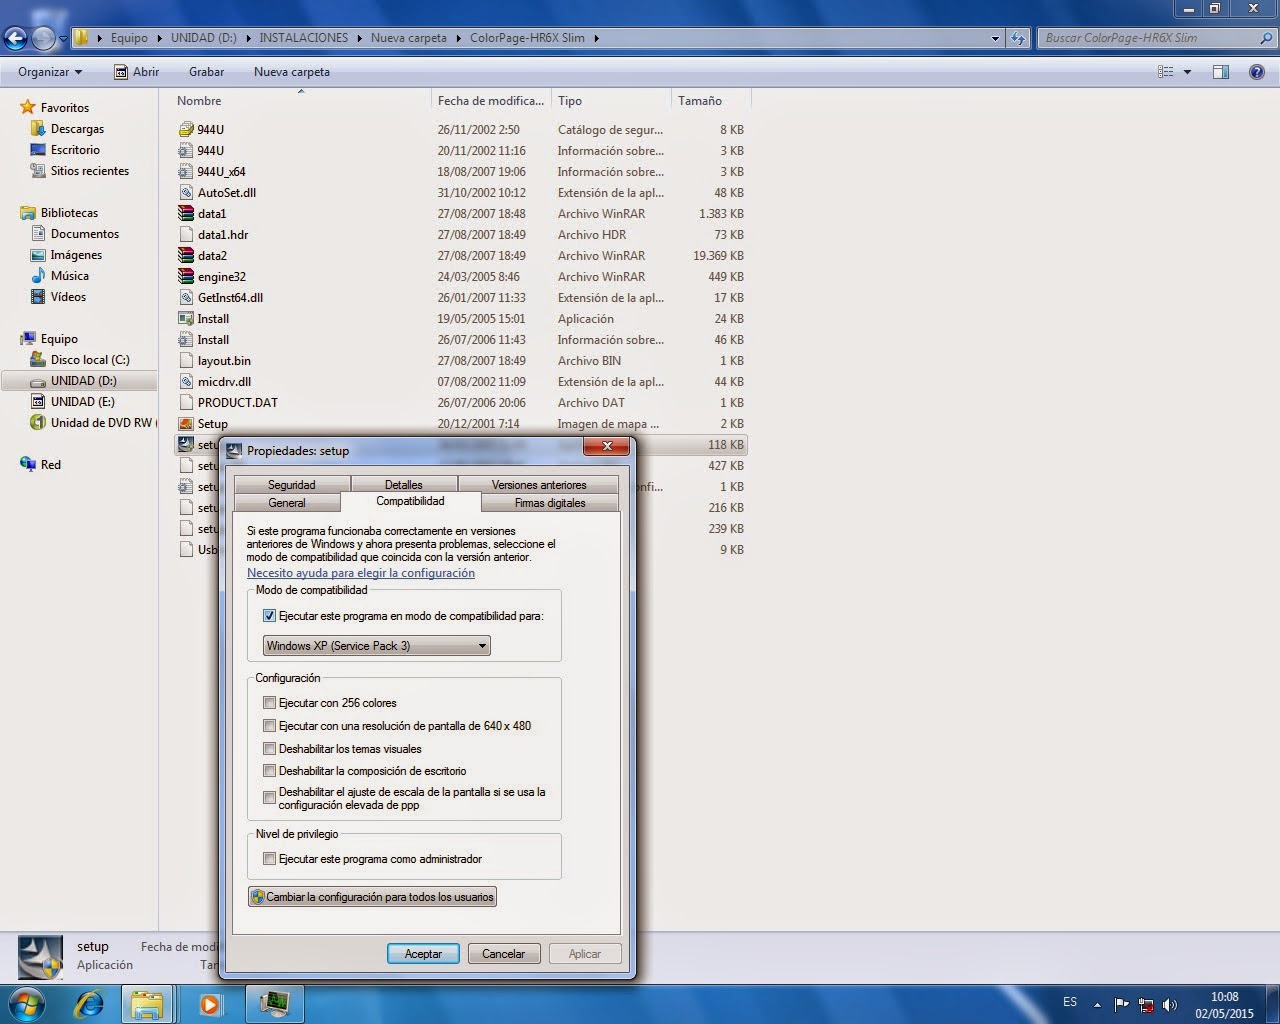Show hidden tray icons arrow
This screenshot has width=1280, height=1024.
(x=1098, y=1005)
